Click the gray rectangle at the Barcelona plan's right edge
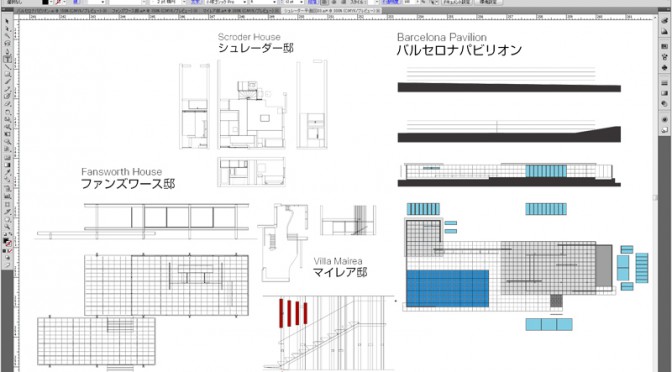Image resolution: width=672 pixels, height=372 pixels. (x=603, y=267)
